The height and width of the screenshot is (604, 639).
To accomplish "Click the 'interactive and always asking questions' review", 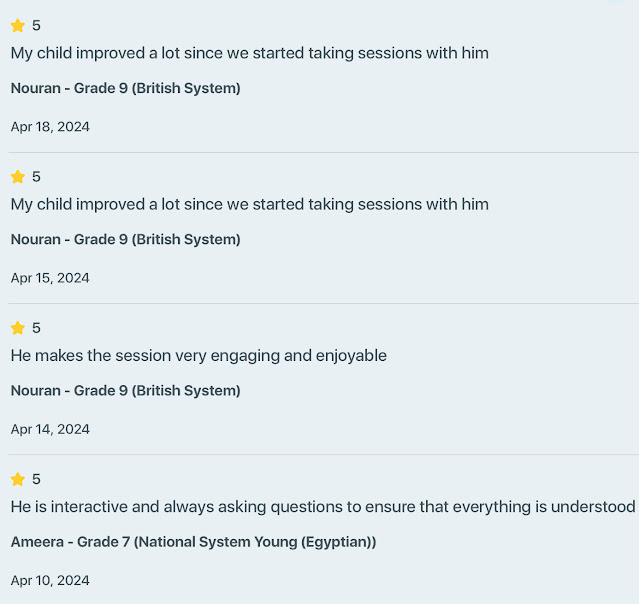I will coord(322,507).
